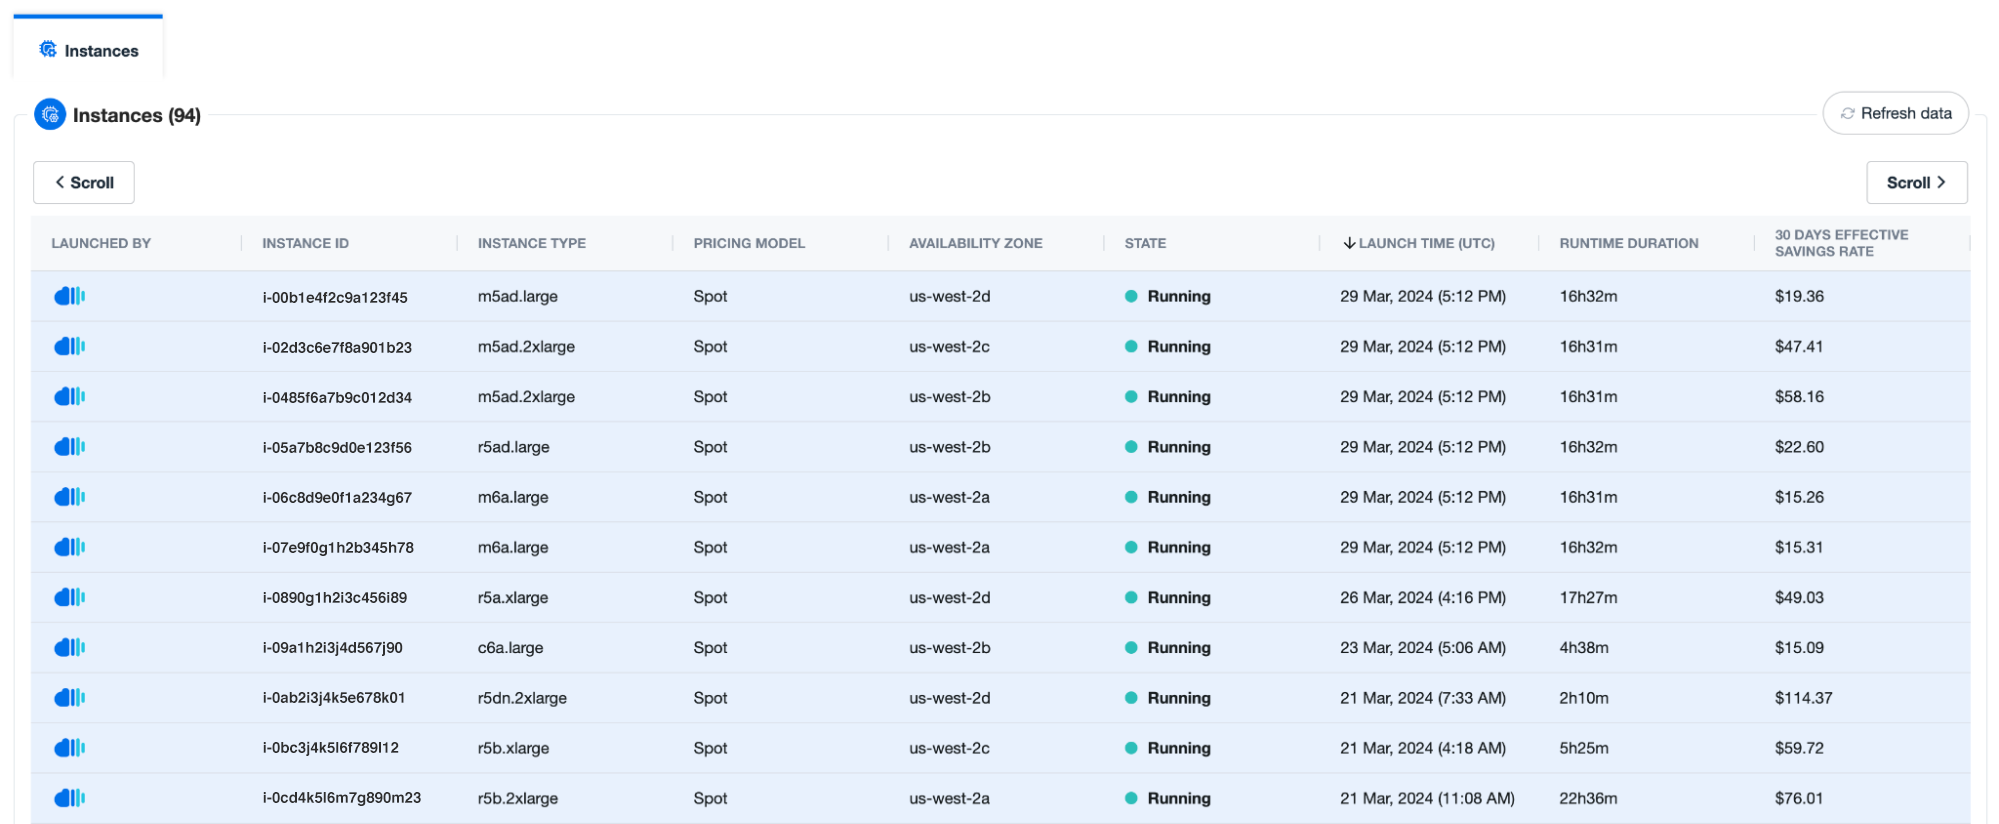The width and height of the screenshot is (1999, 824).
Task: Click savings value $47.41
Action: [x=1799, y=346]
